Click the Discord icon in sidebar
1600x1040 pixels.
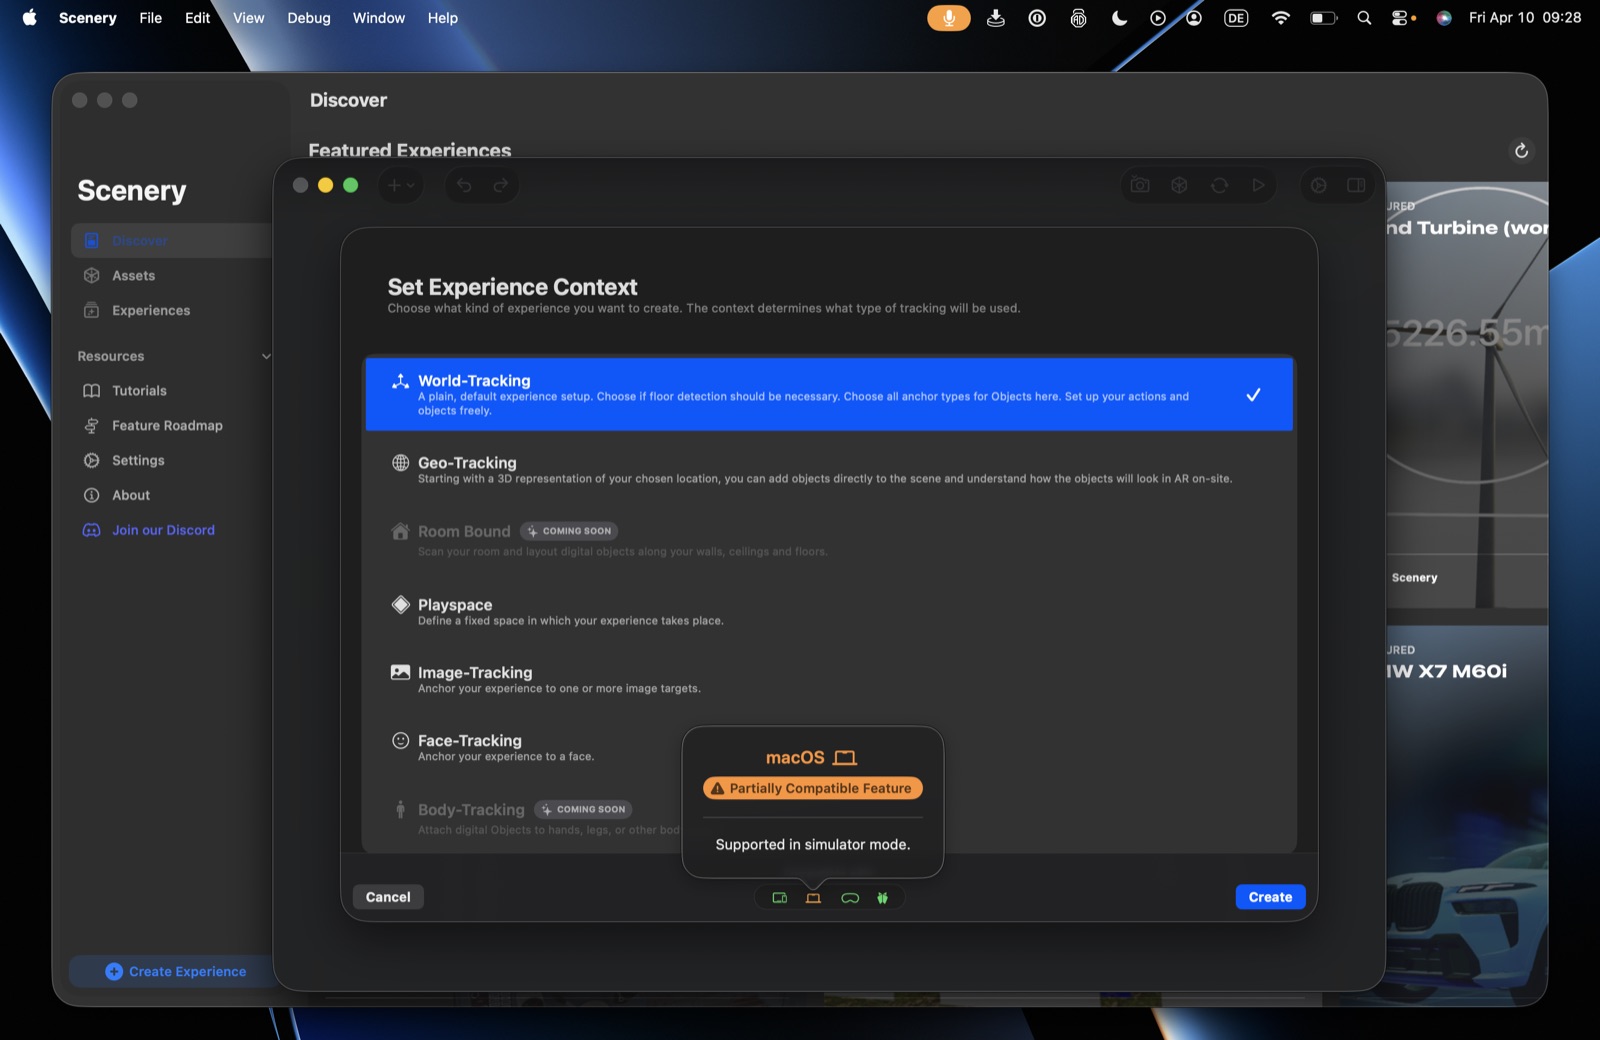pyautogui.click(x=92, y=531)
